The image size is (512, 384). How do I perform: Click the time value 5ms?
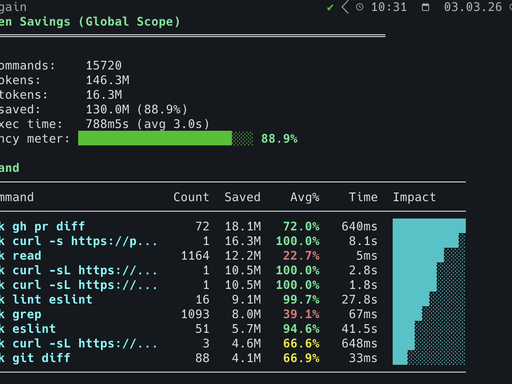click(x=367, y=256)
